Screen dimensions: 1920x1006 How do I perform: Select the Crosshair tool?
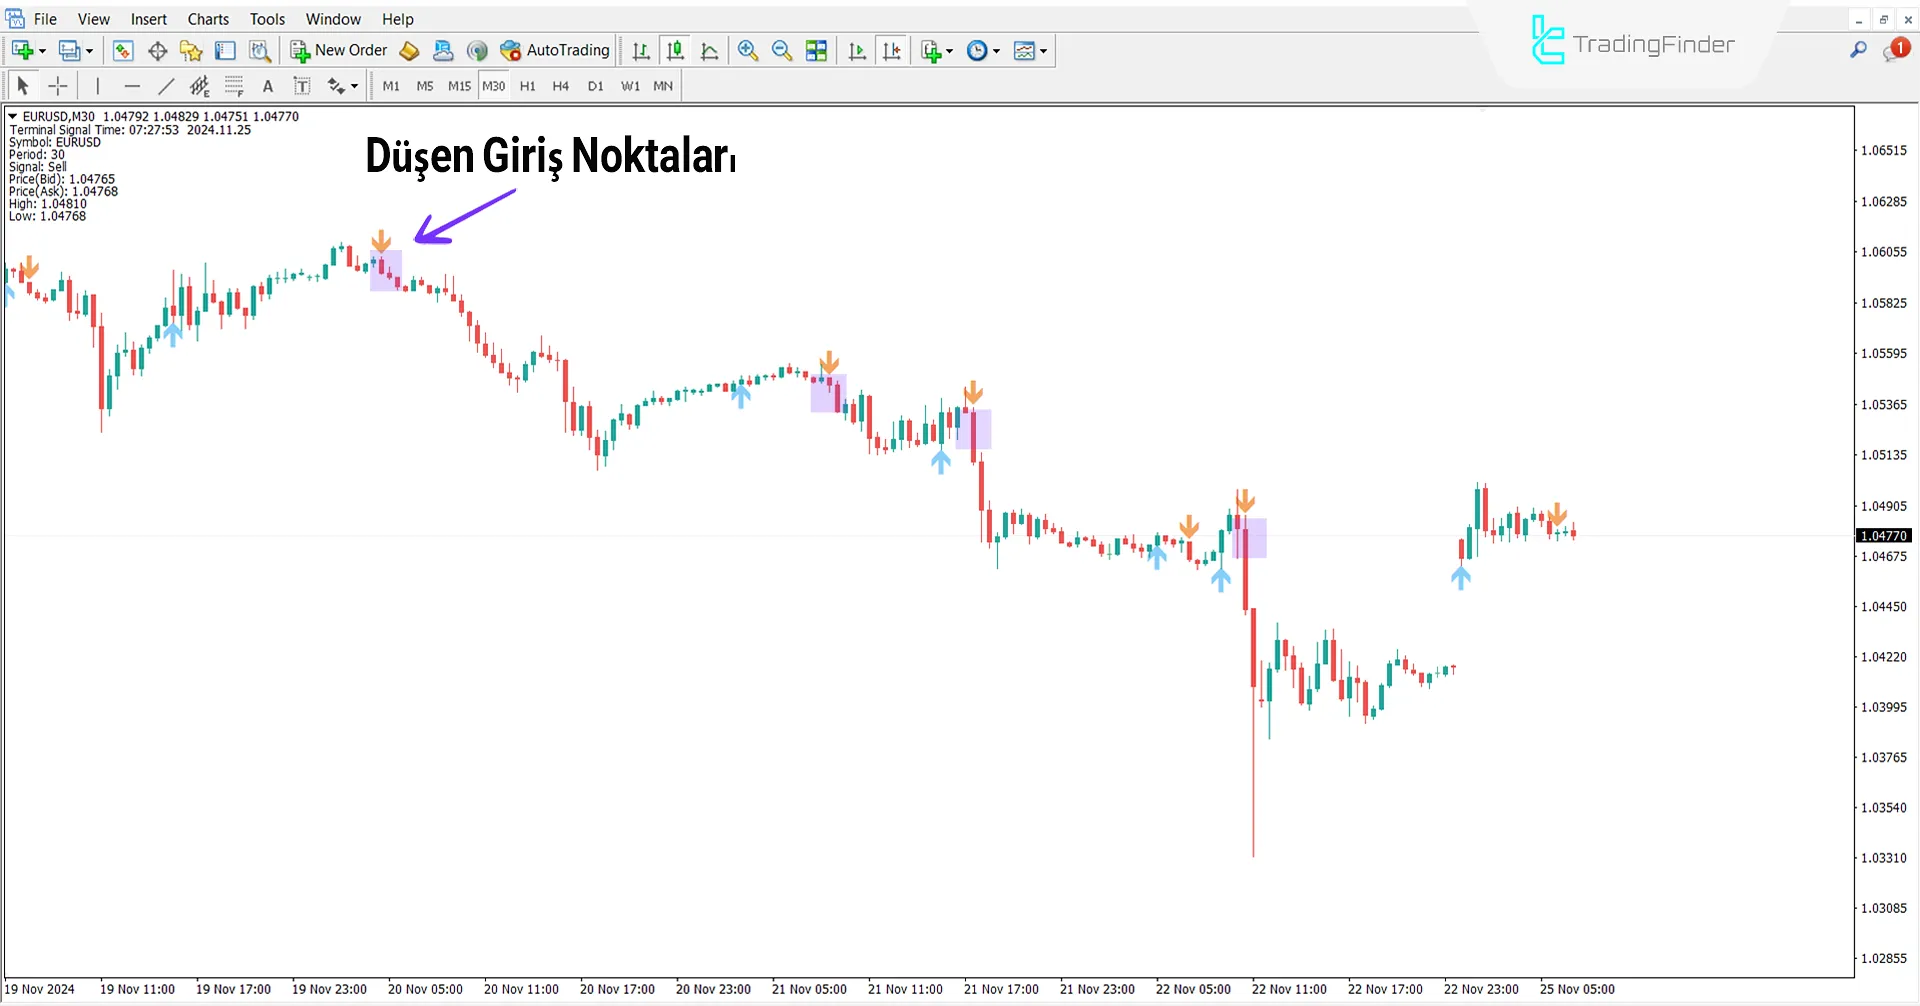point(57,86)
